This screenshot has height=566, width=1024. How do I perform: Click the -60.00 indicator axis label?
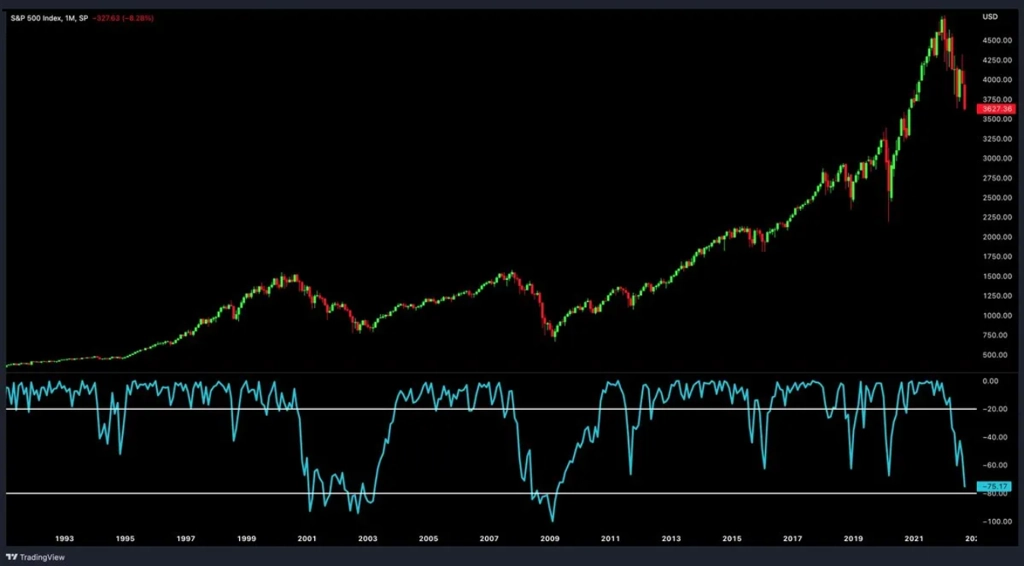(x=995, y=465)
